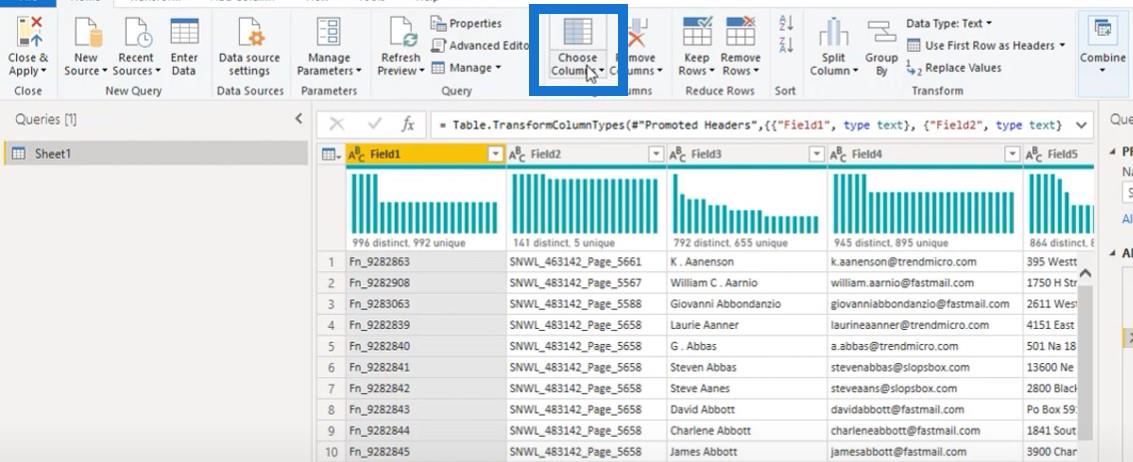Open the Close & Apply dropdown arrow
The height and width of the screenshot is (462, 1133).
point(43,71)
